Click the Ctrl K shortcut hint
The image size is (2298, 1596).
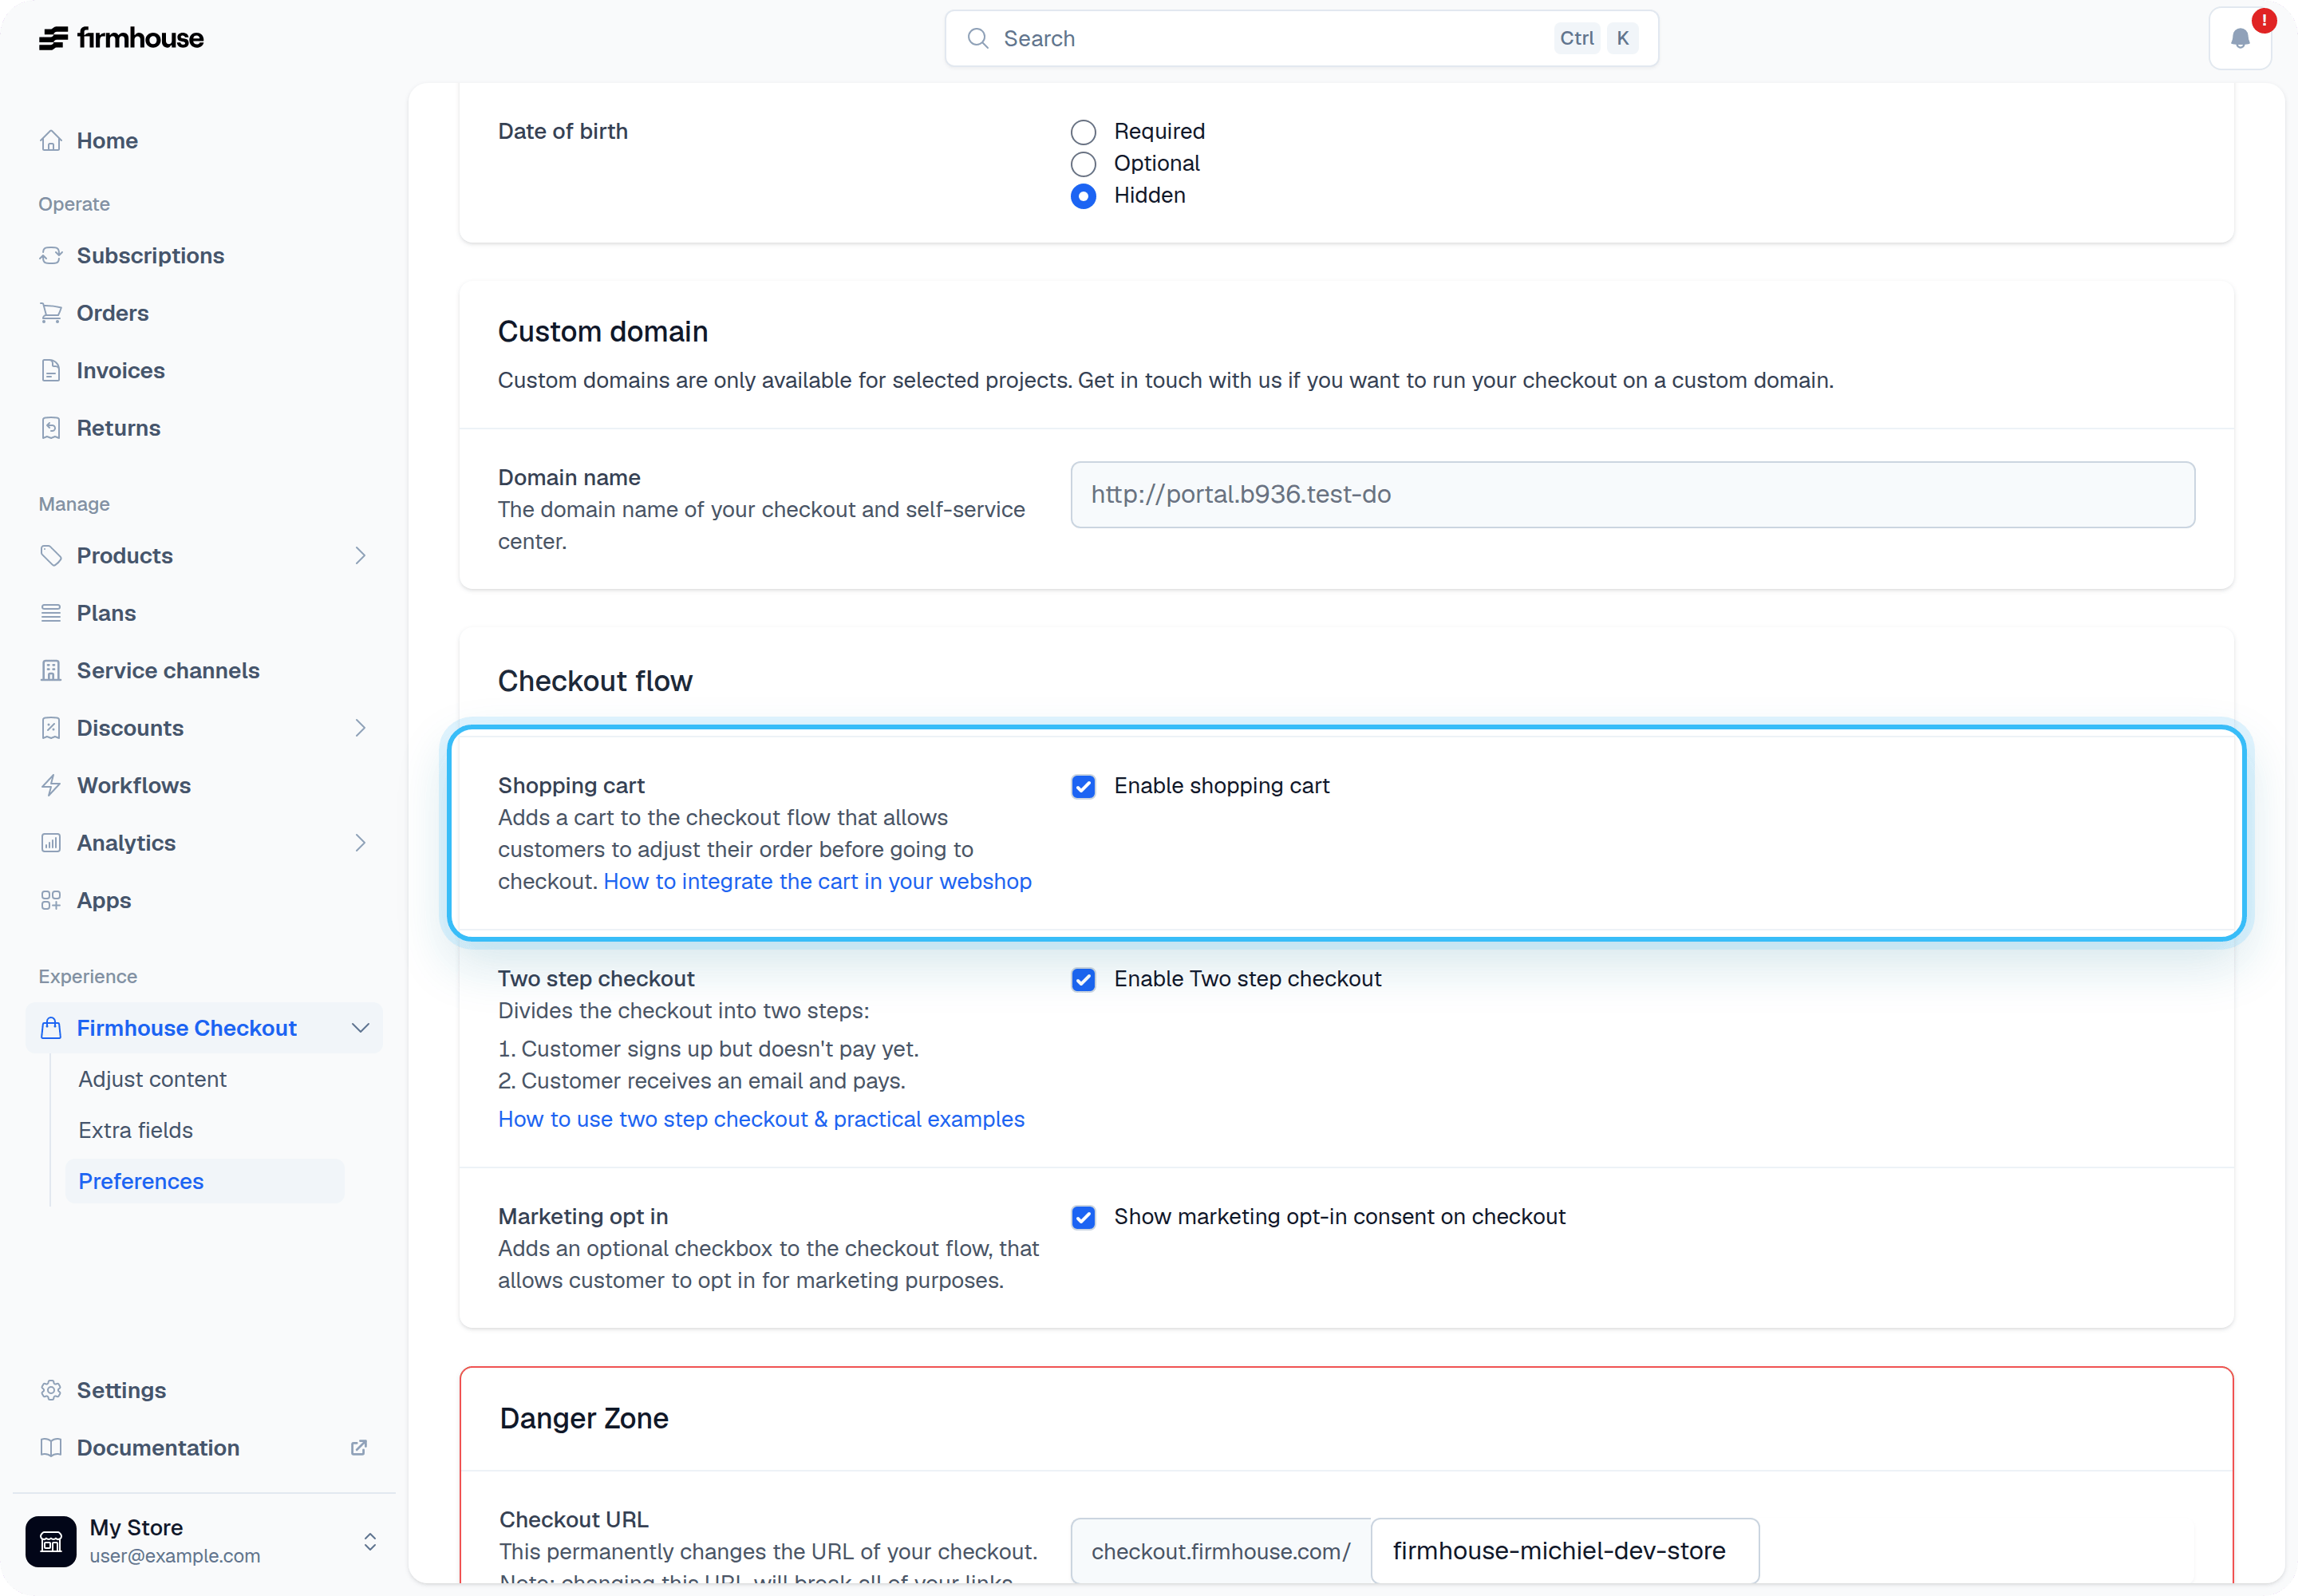(x=1597, y=38)
